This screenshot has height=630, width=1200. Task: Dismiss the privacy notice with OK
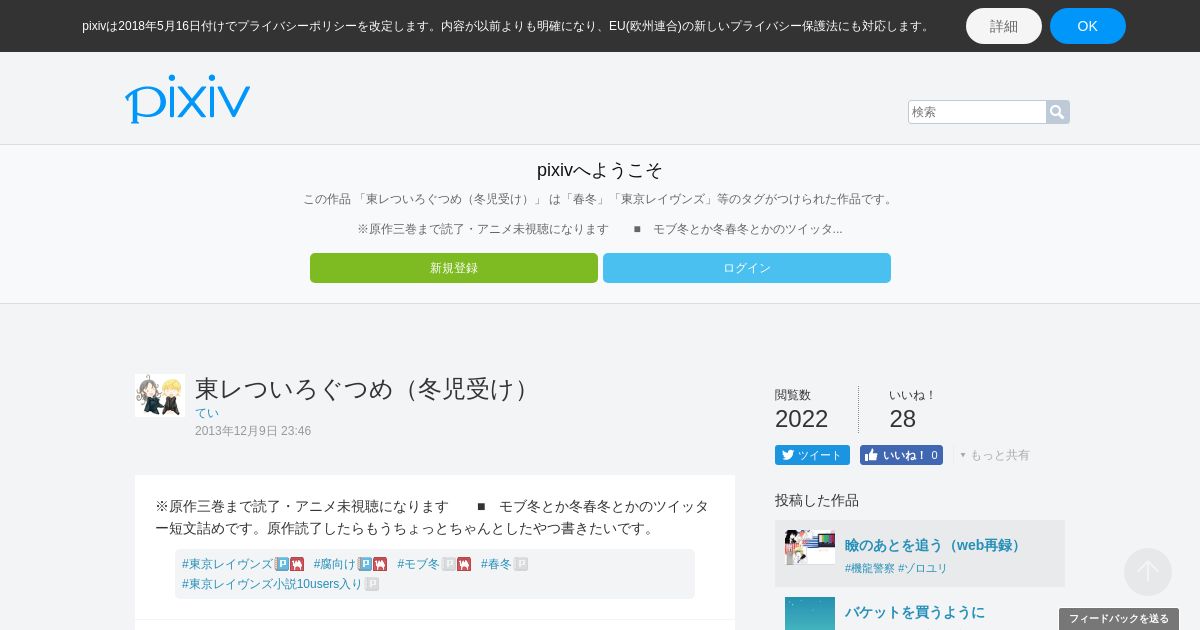point(1088,26)
